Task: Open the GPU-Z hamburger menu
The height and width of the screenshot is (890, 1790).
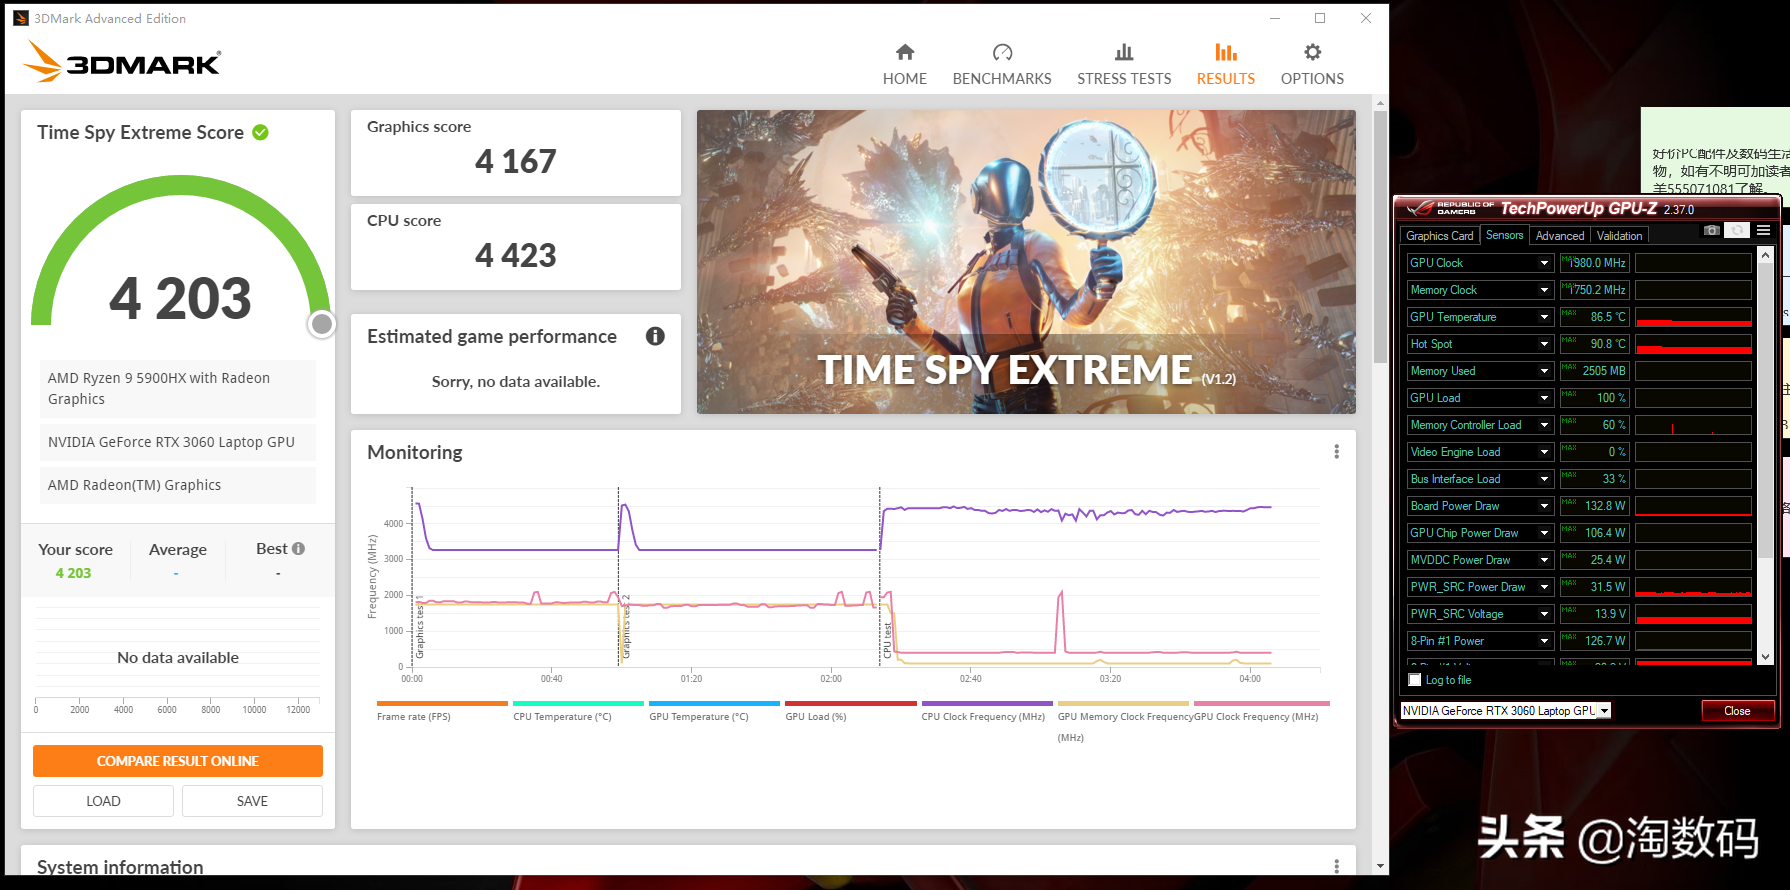Action: point(1763,231)
